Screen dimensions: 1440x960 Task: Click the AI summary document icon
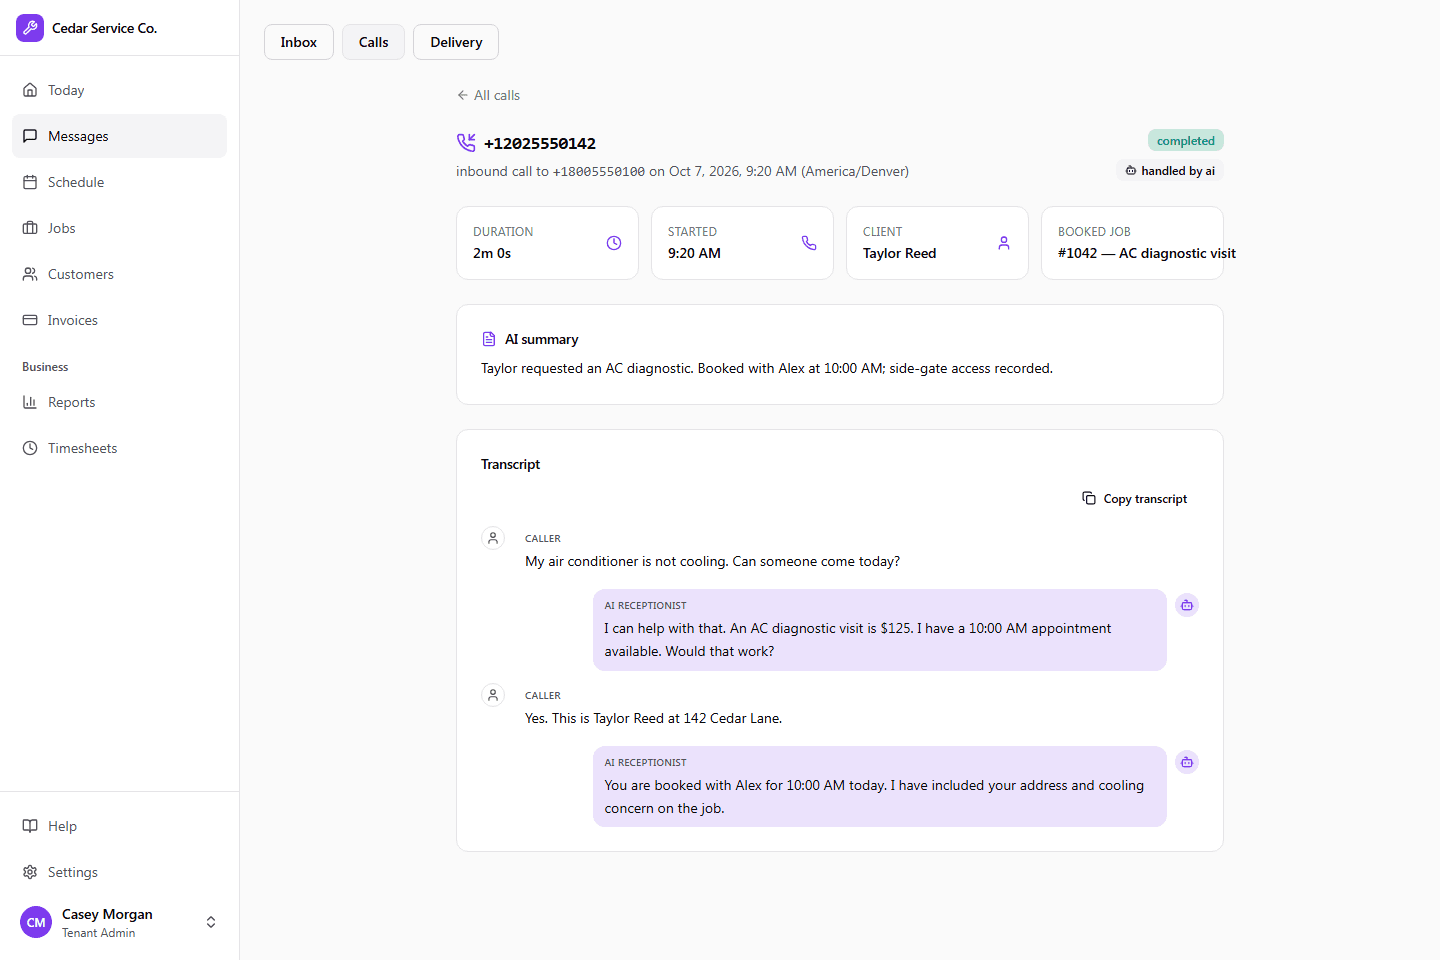click(489, 339)
